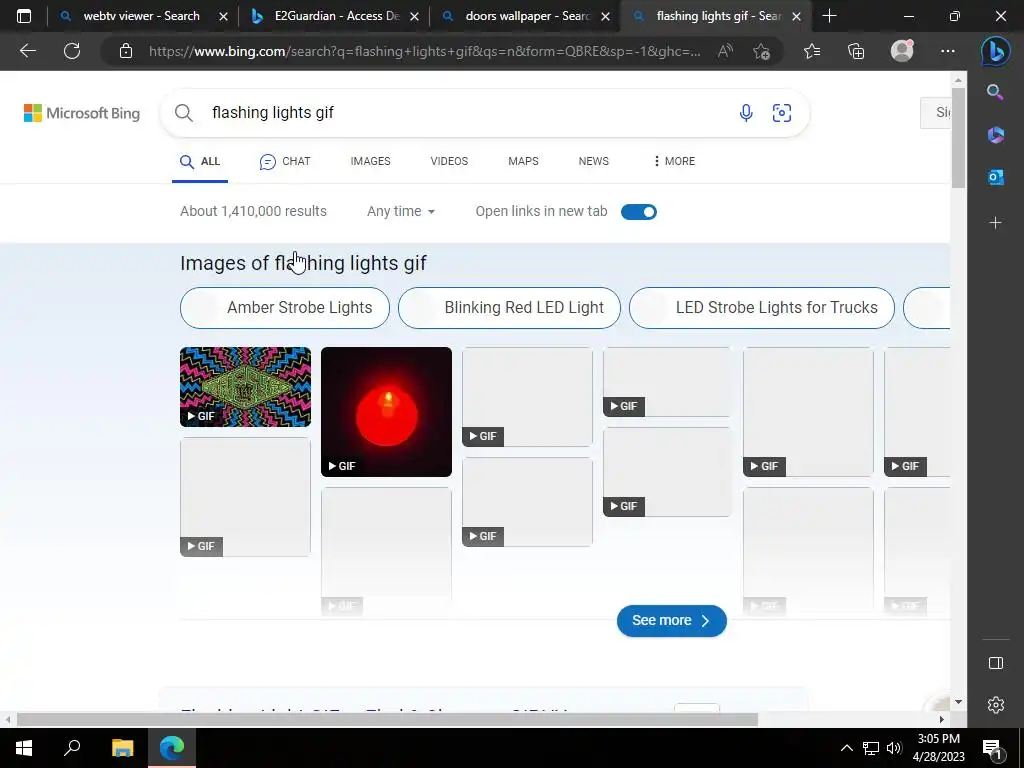Click the scrollbar down arrow
Screen dimensions: 1024x768
[x=957, y=702]
